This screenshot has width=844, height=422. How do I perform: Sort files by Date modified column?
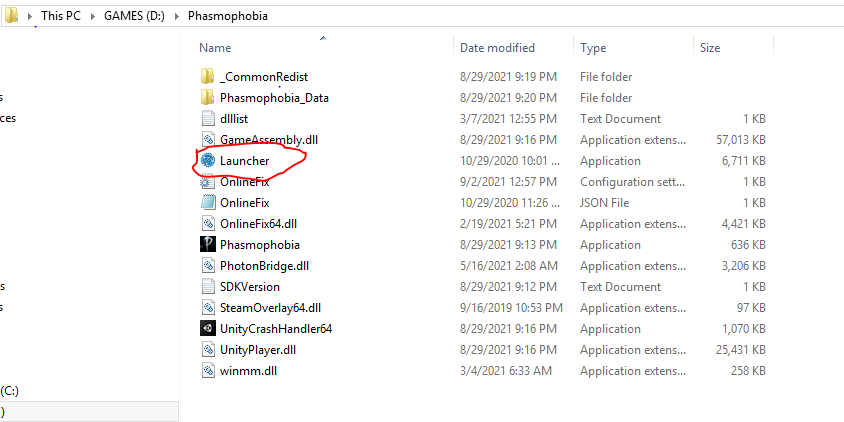click(497, 48)
